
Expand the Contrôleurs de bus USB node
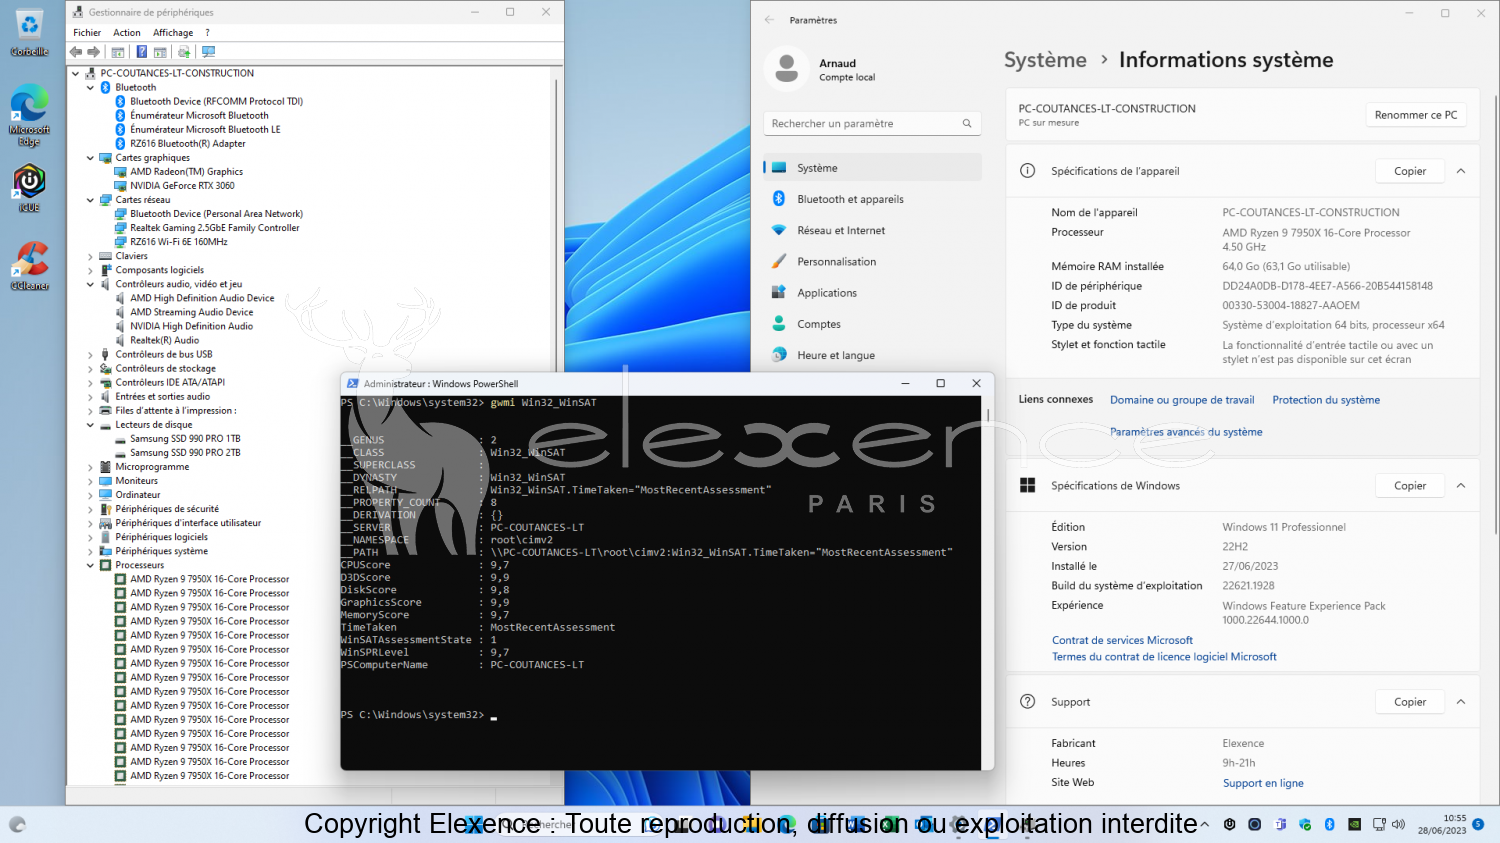click(90, 355)
